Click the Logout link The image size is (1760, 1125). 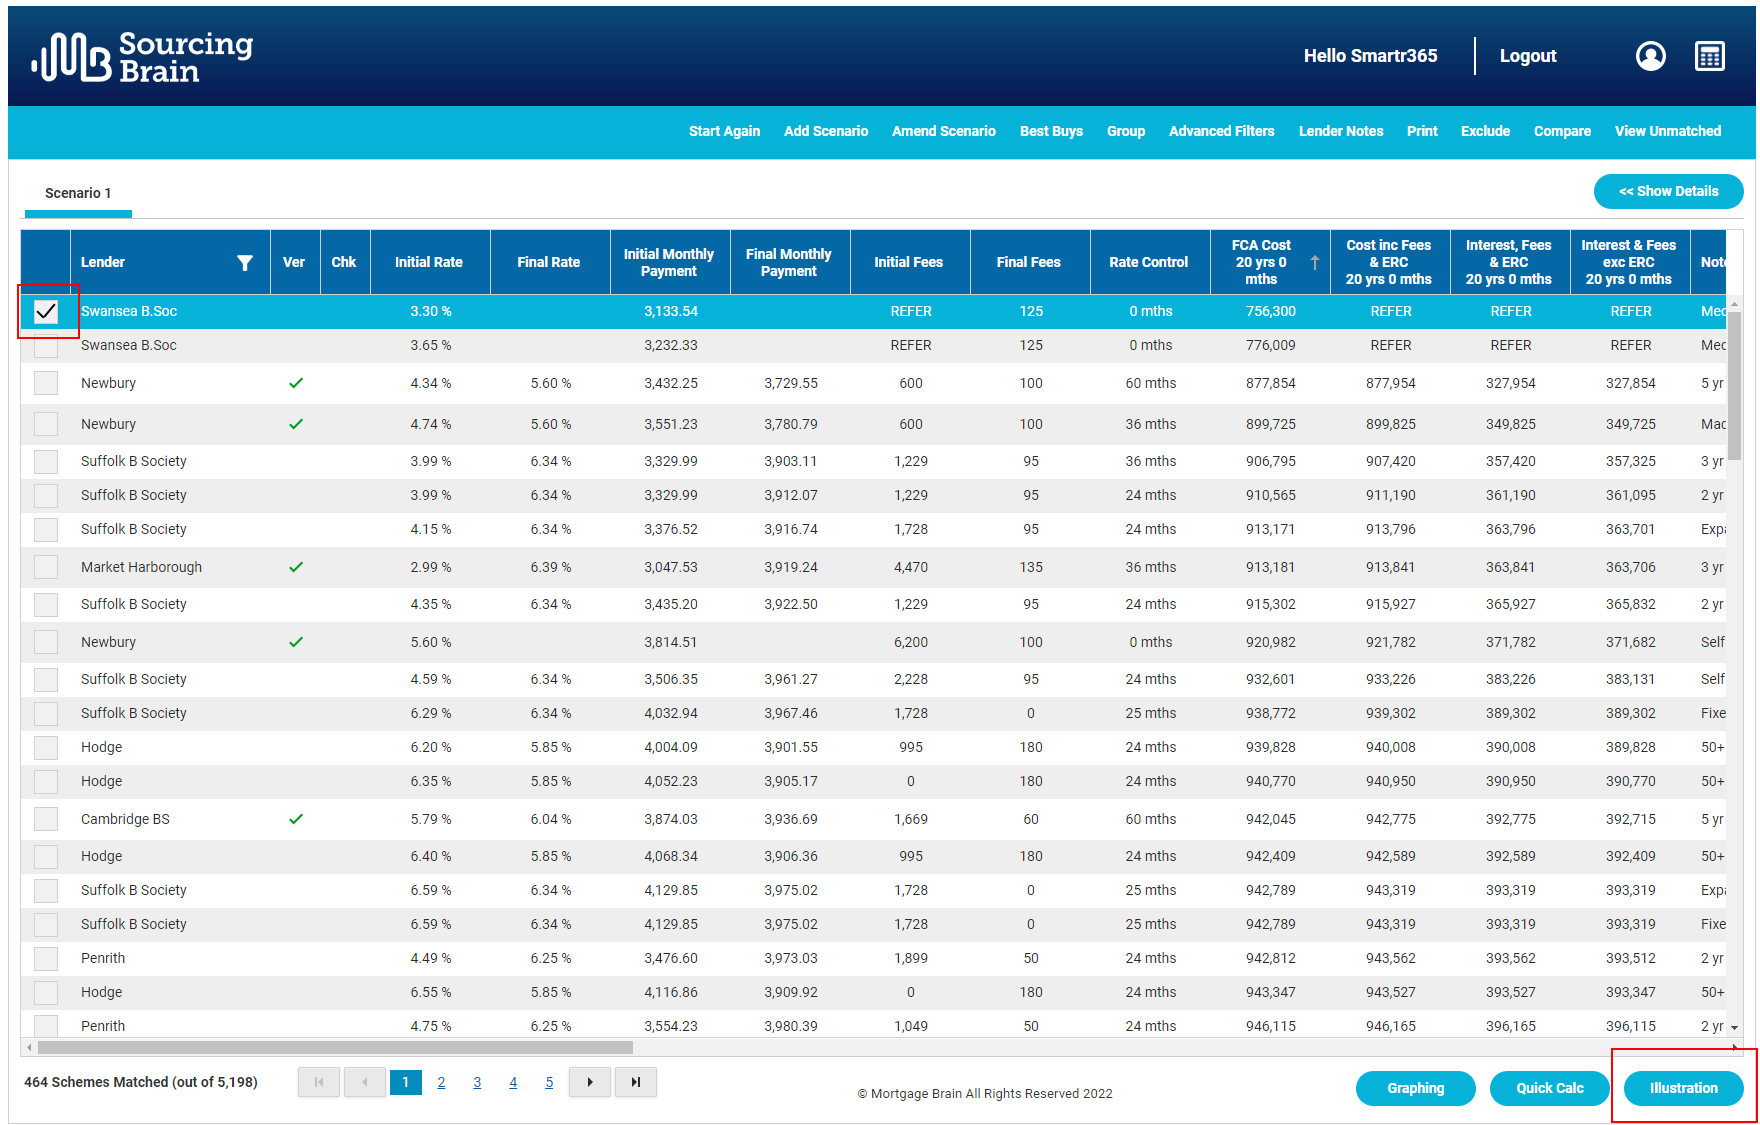click(1528, 56)
